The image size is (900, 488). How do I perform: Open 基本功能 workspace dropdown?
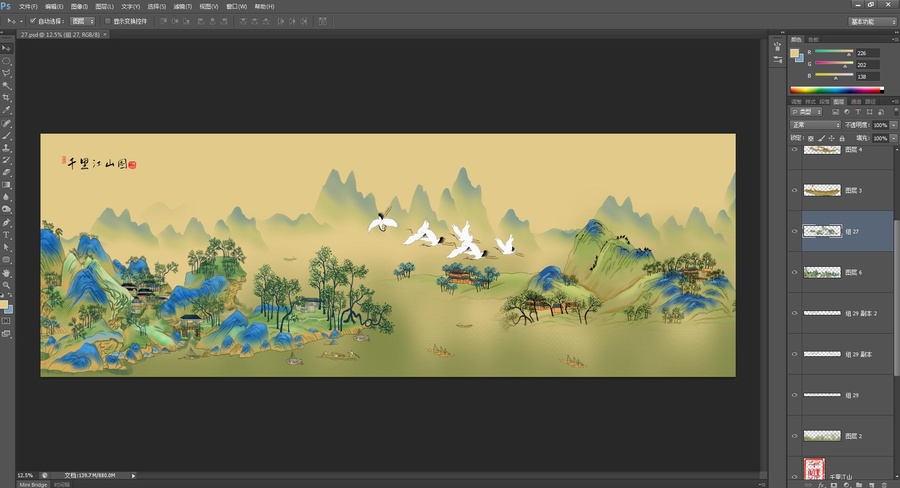click(x=872, y=22)
